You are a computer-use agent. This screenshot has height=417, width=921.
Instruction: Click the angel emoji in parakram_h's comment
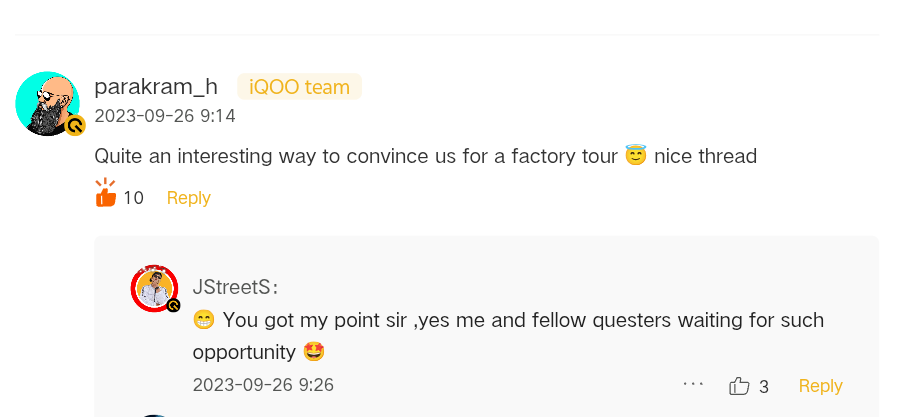click(x=636, y=156)
